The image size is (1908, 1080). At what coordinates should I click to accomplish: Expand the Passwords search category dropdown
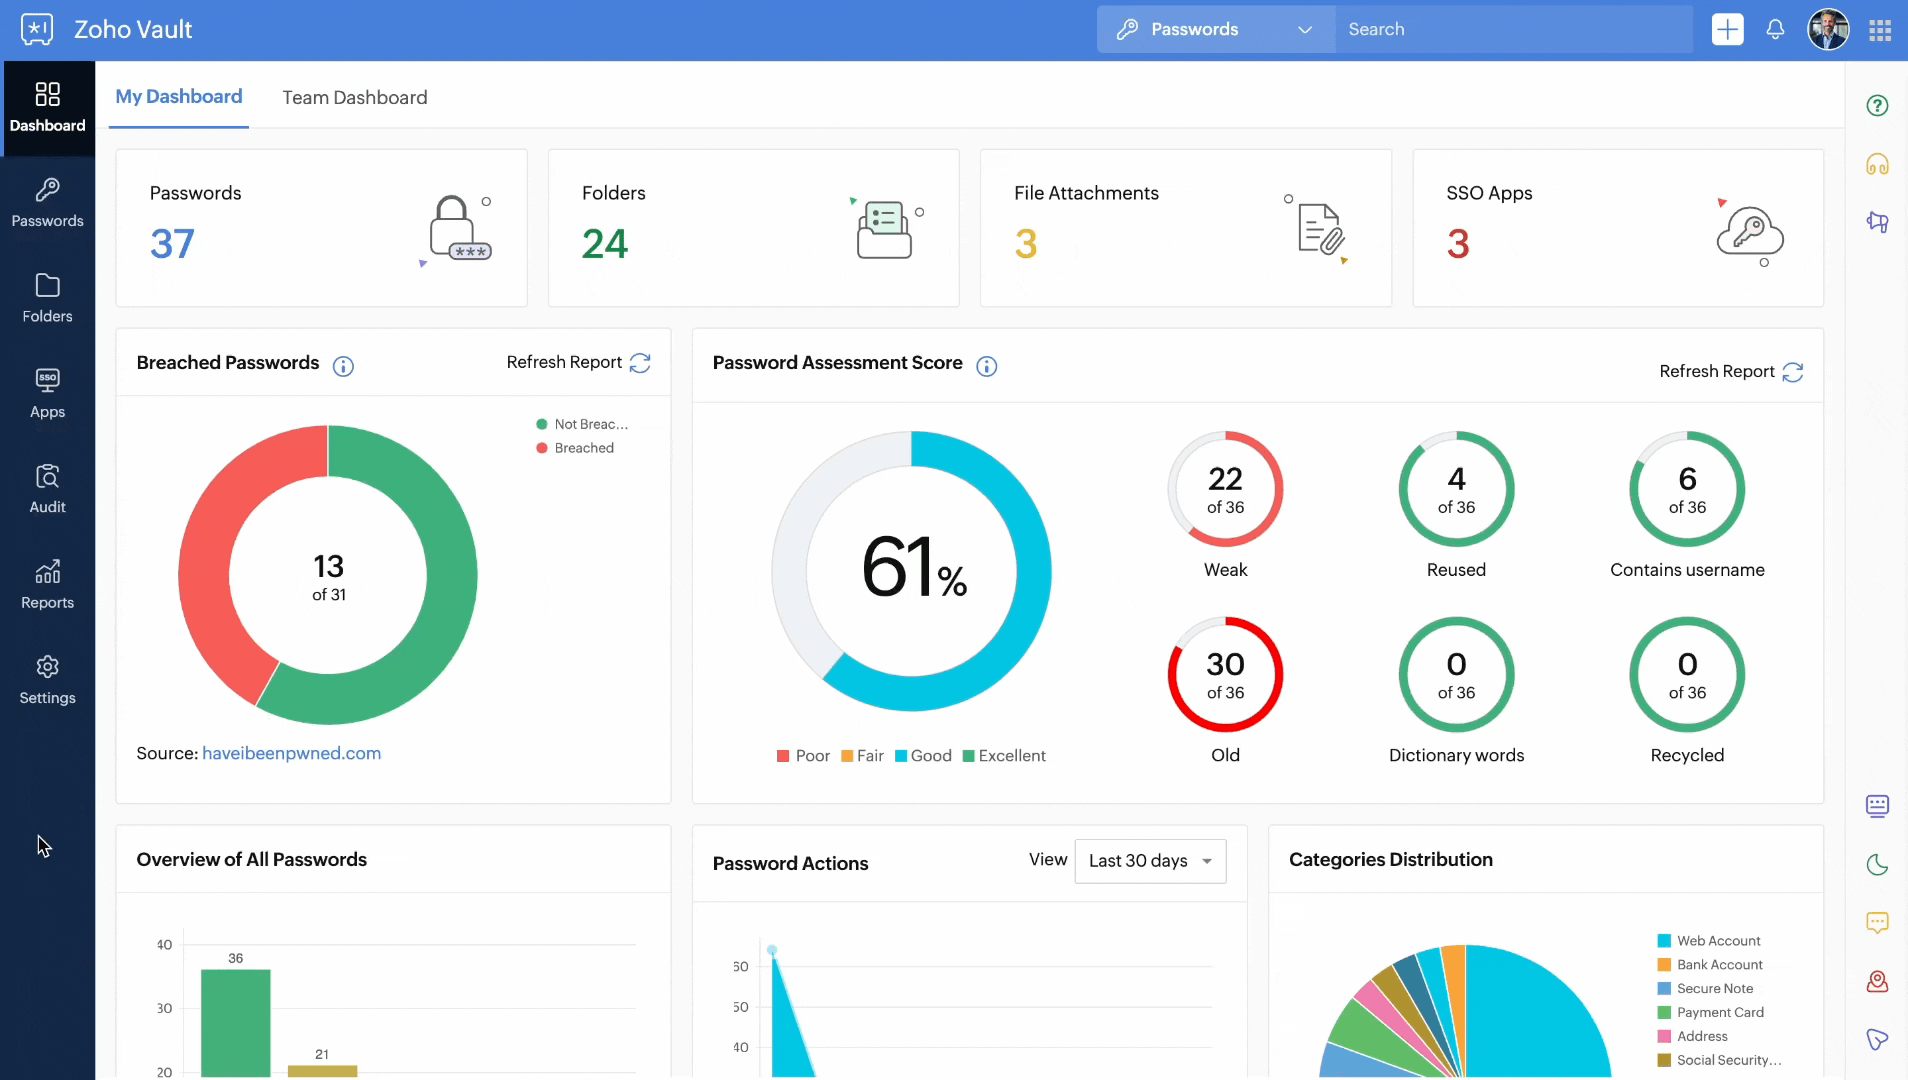pyautogui.click(x=1215, y=30)
